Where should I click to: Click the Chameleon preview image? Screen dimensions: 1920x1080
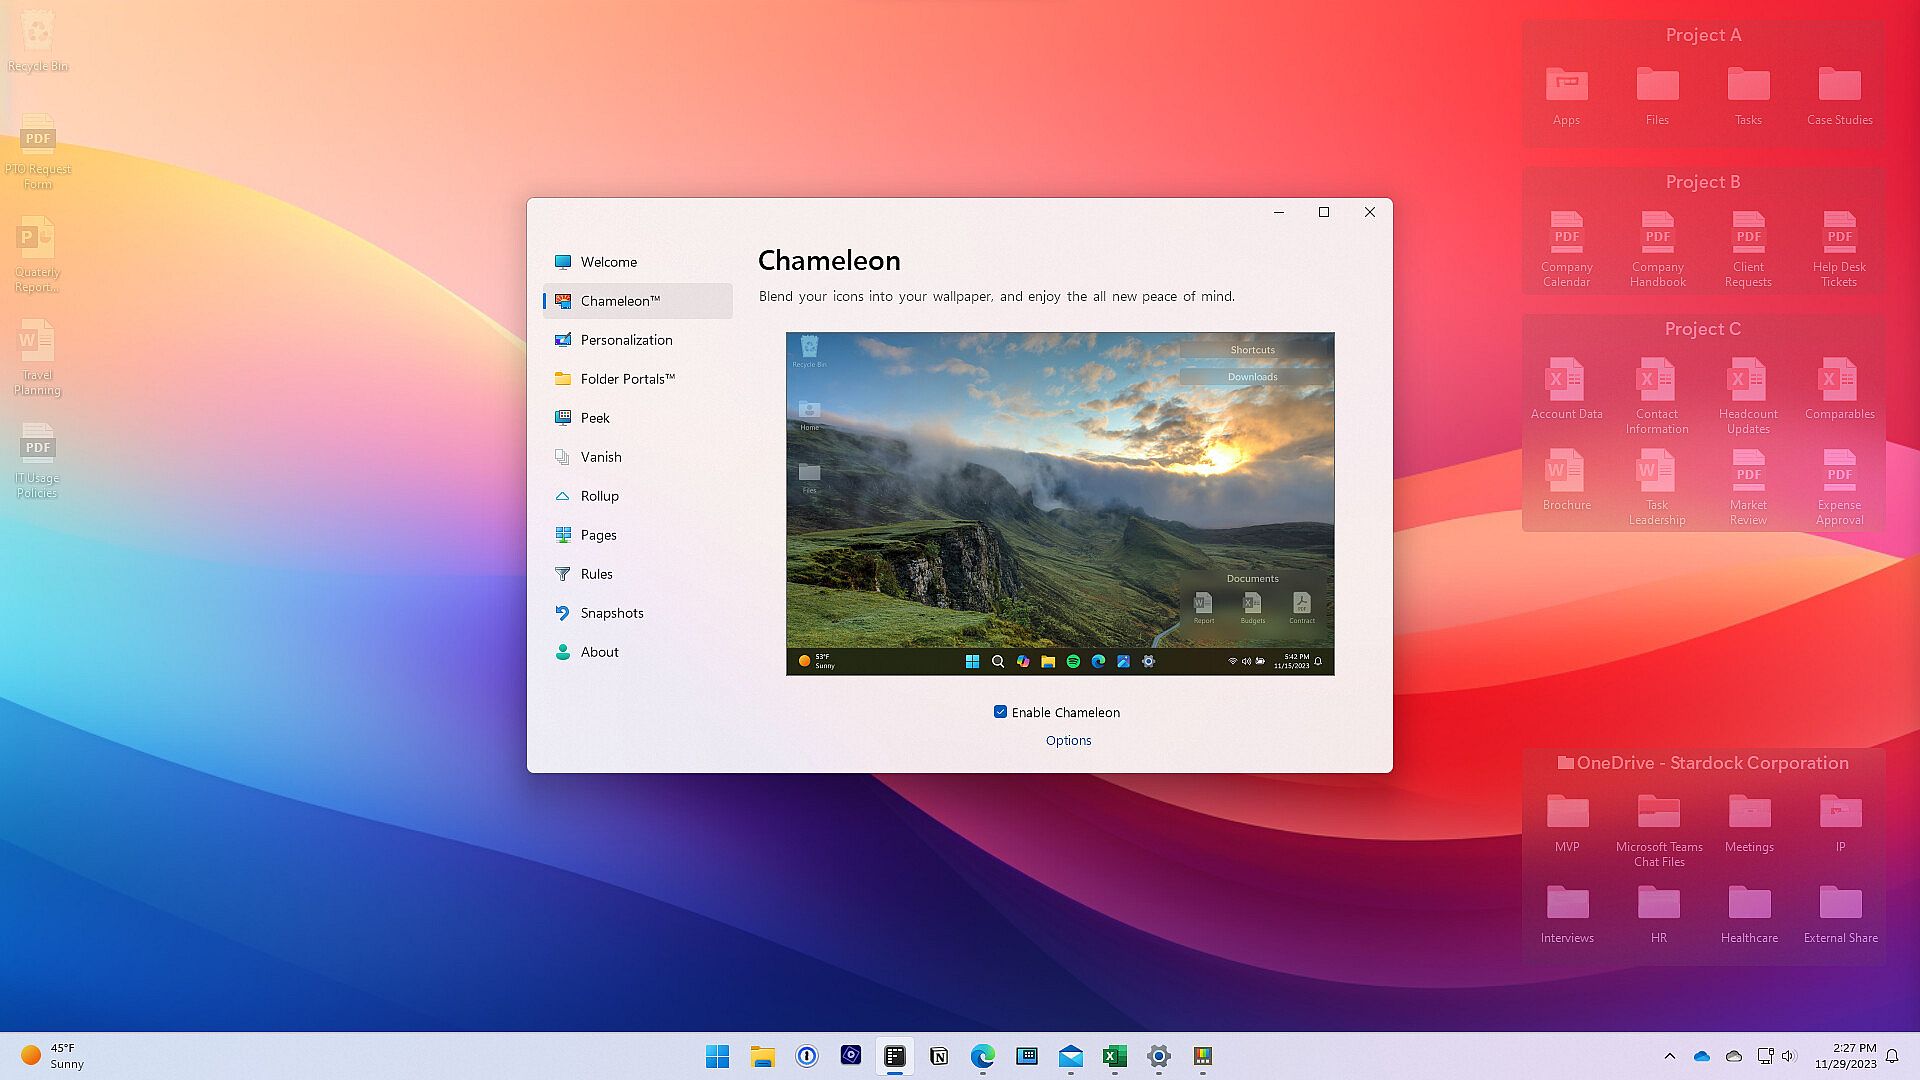click(x=1060, y=504)
